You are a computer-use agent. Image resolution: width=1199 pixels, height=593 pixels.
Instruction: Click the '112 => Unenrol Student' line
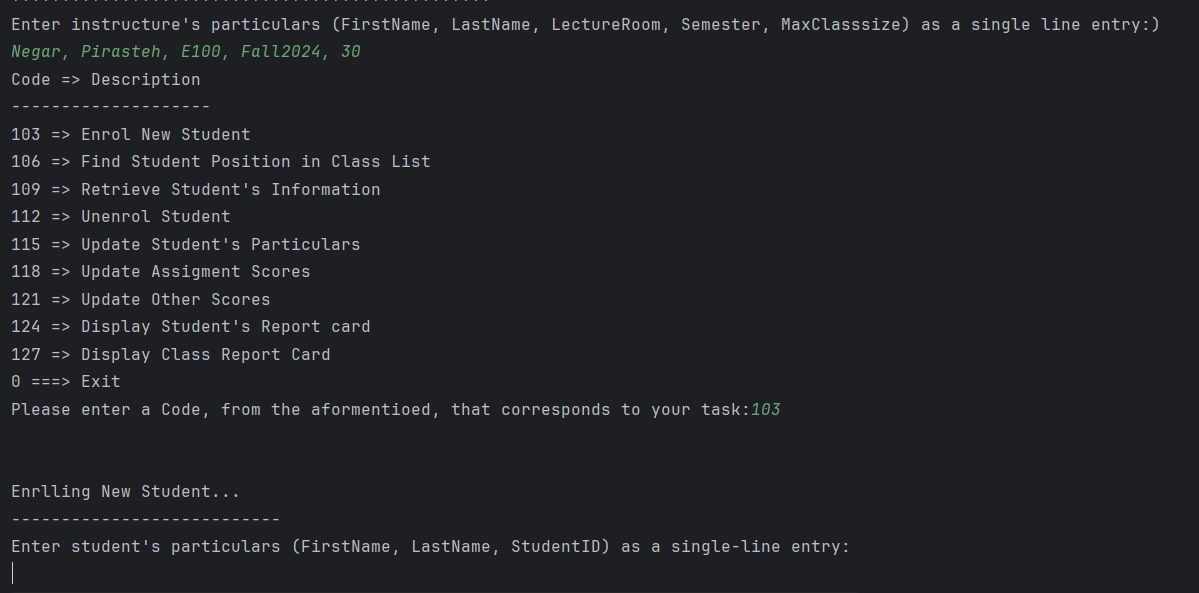point(121,217)
